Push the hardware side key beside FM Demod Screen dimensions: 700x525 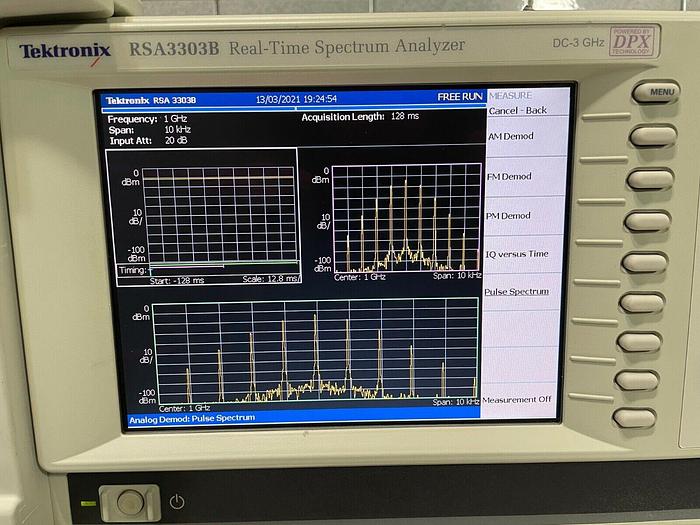point(650,179)
